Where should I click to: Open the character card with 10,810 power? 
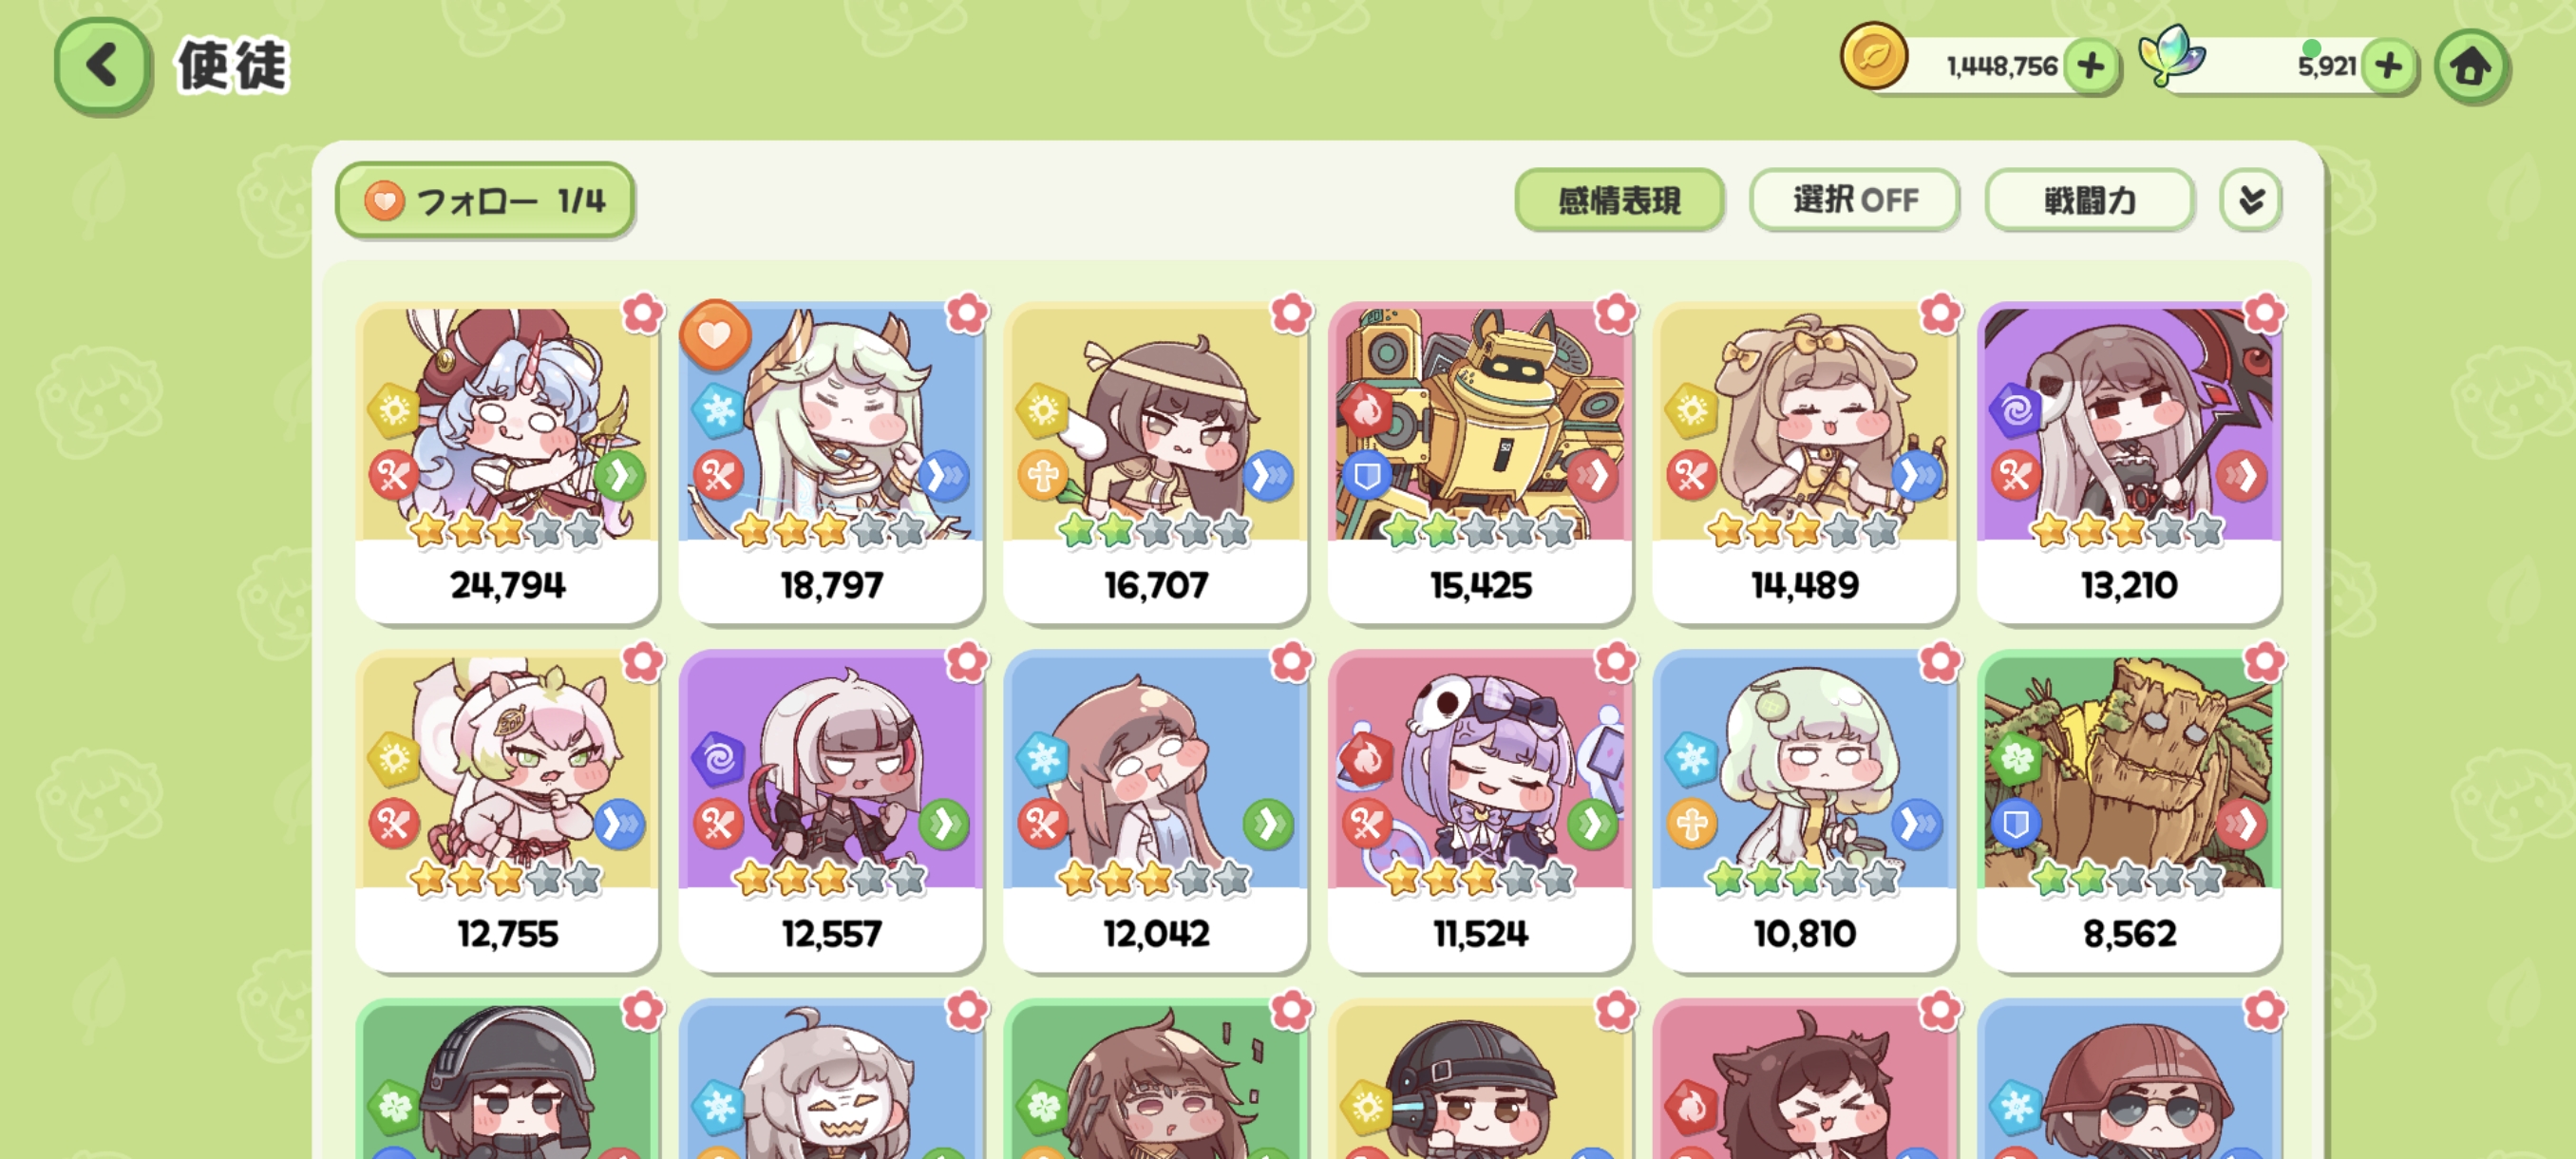click(1804, 812)
